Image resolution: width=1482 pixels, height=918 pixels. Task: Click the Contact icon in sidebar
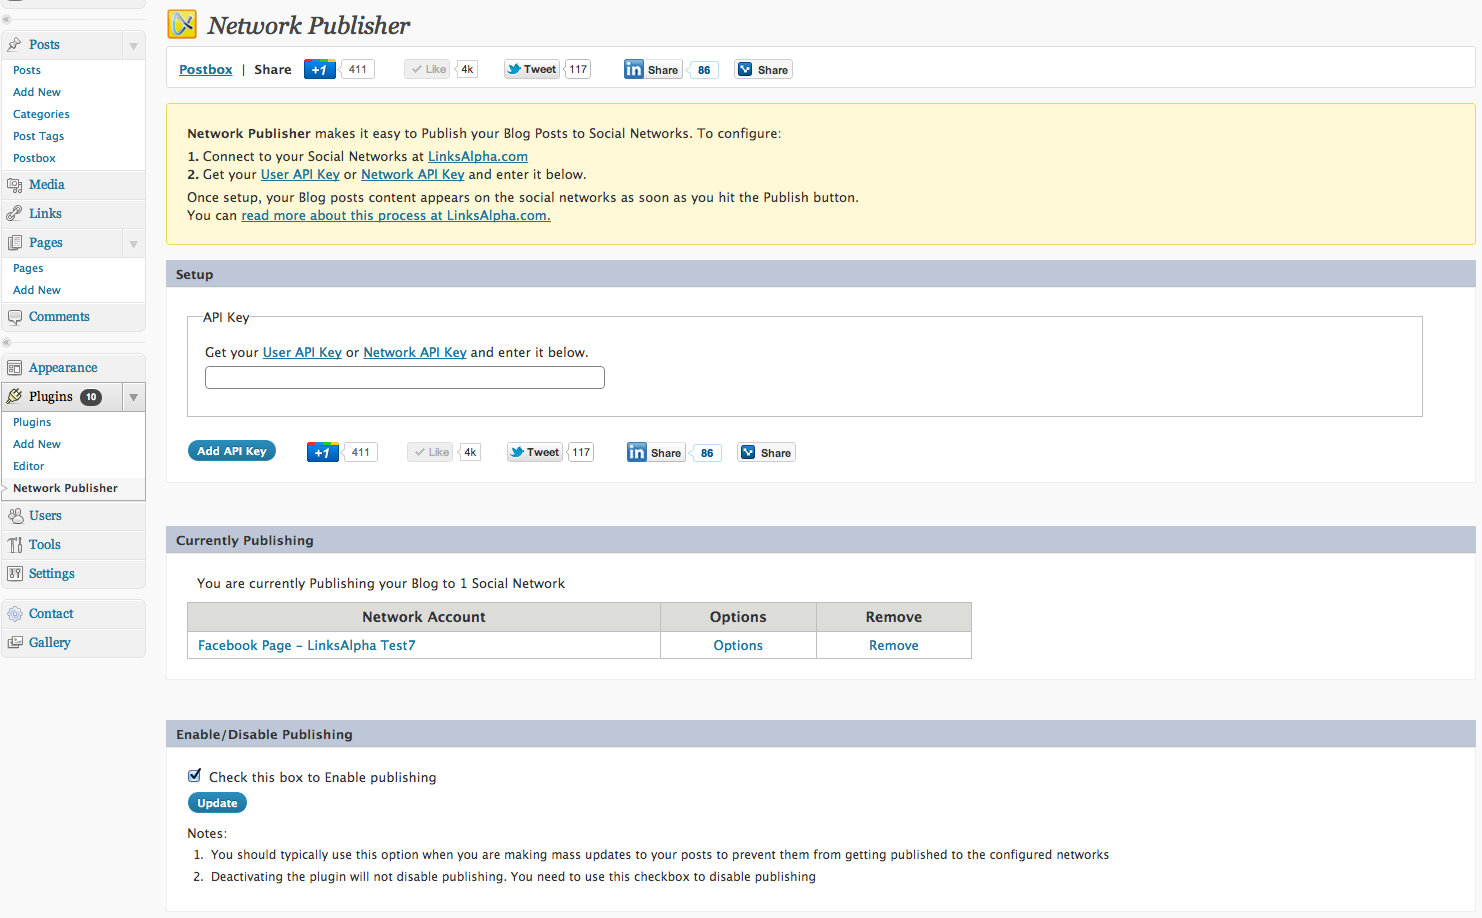point(15,614)
